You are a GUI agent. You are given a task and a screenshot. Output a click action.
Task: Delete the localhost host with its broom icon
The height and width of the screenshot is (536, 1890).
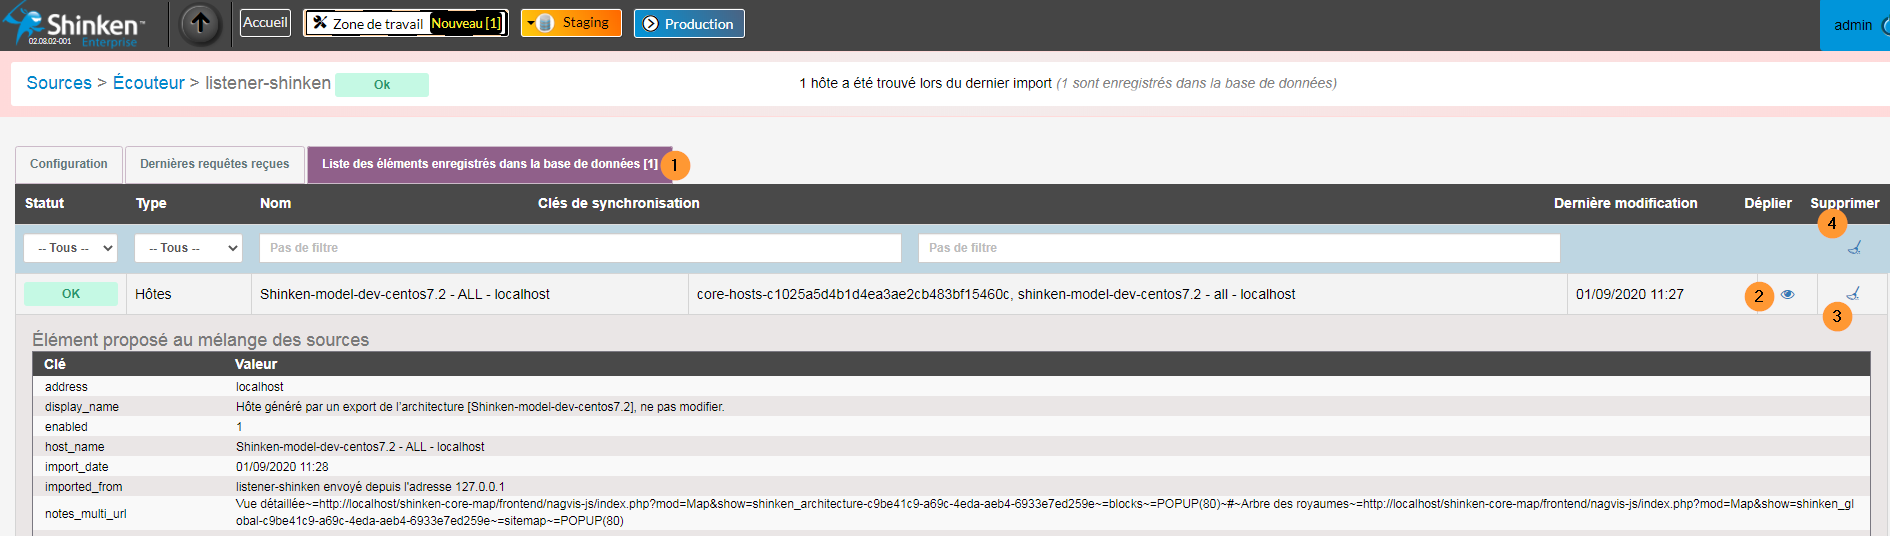[x=1853, y=294]
